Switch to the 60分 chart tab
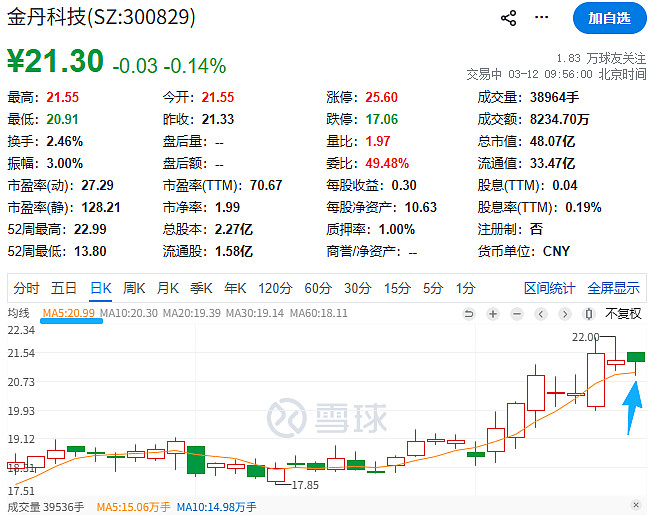This screenshot has width=653, height=515. click(318, 288)
